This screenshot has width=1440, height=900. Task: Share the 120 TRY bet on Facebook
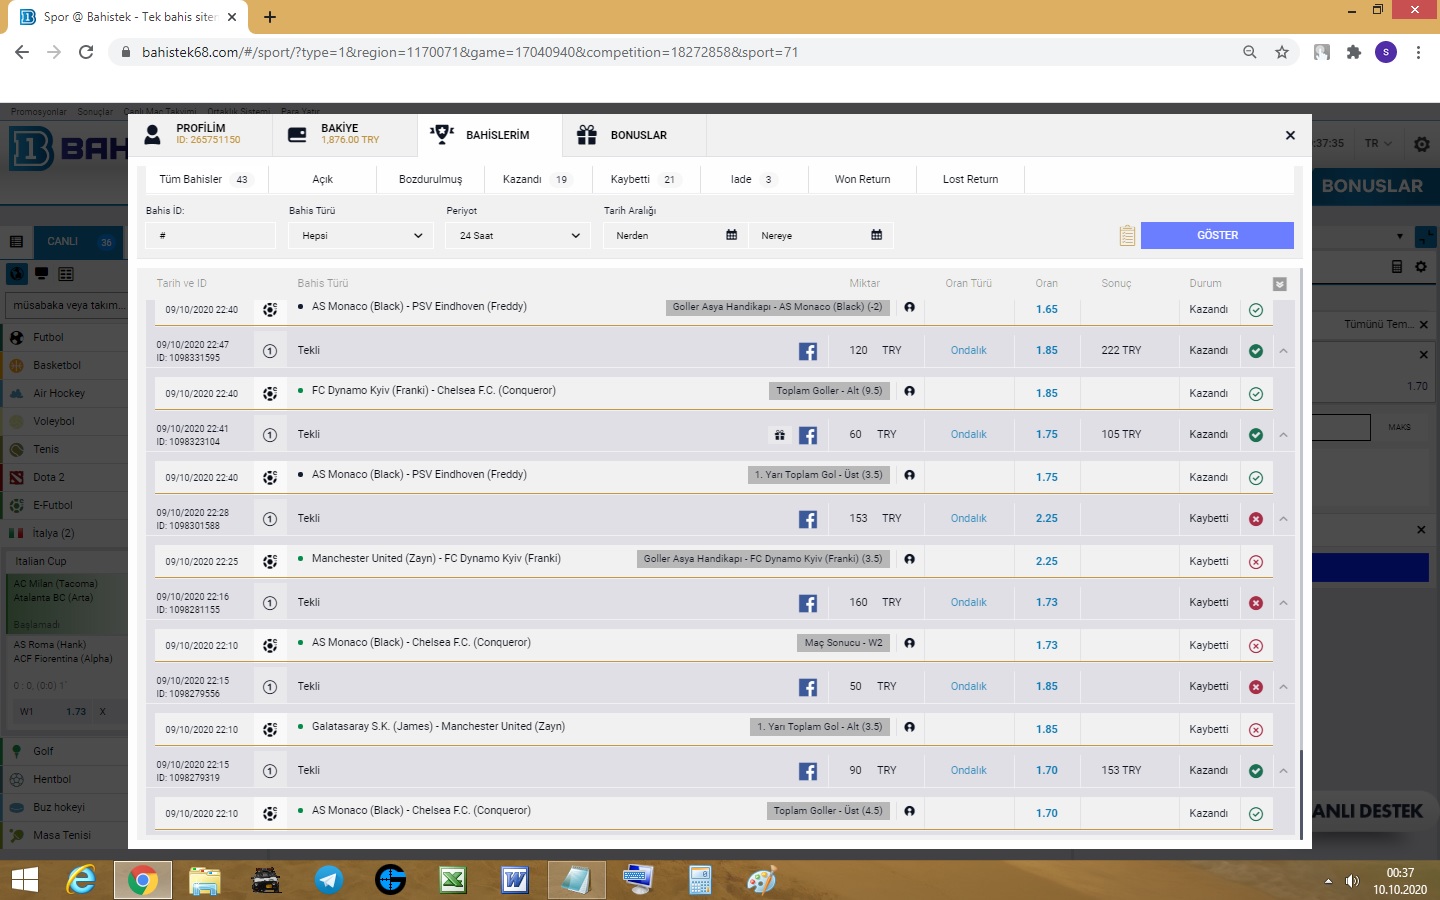(x=808, y=351)
